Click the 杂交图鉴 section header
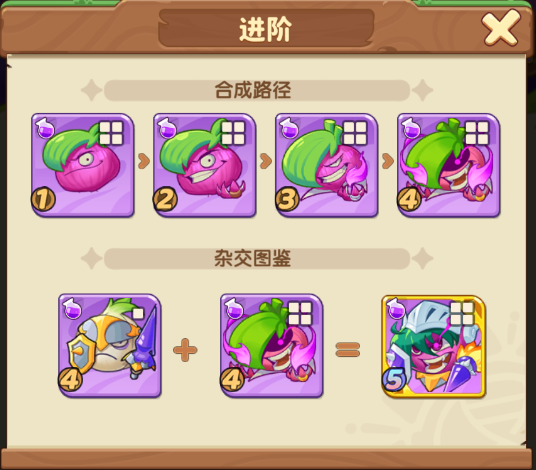536x470 pixels. pyautogui.click(x=253, y=258)
